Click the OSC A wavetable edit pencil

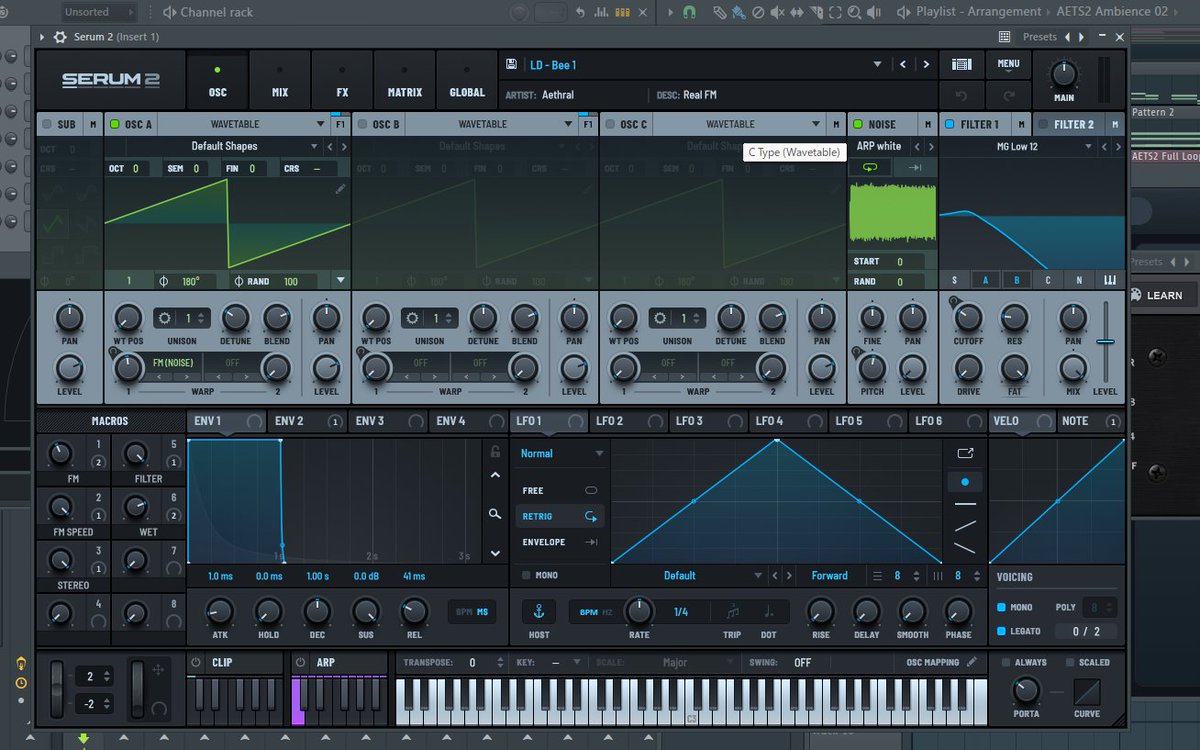coord(340,188)
